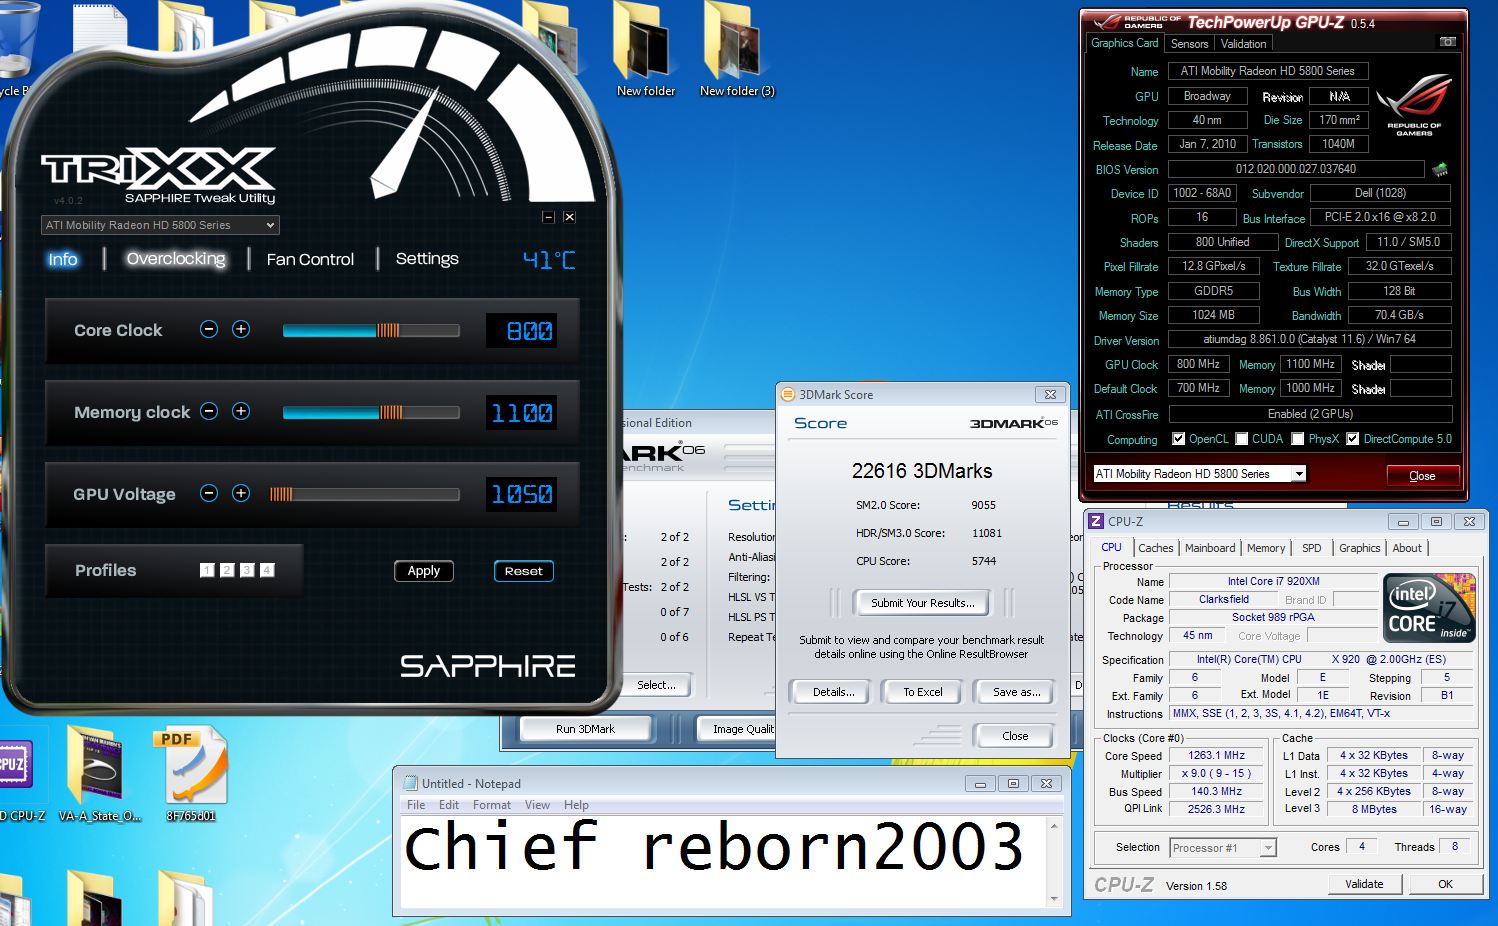Image resolution: width=1498 pixels, height=926 pixels.
Task: Click Submit Your Results button
Action: [x=922, y=603]
